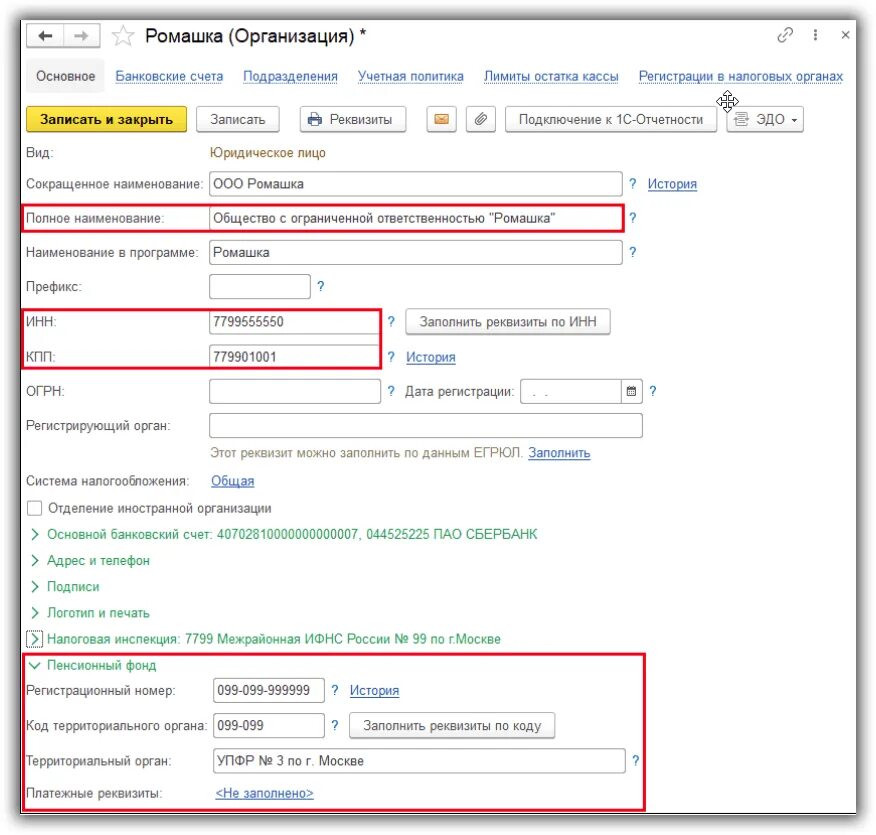
Task: Open Регистрации в налоговых органах tab
Action: [x=741, y=76]
